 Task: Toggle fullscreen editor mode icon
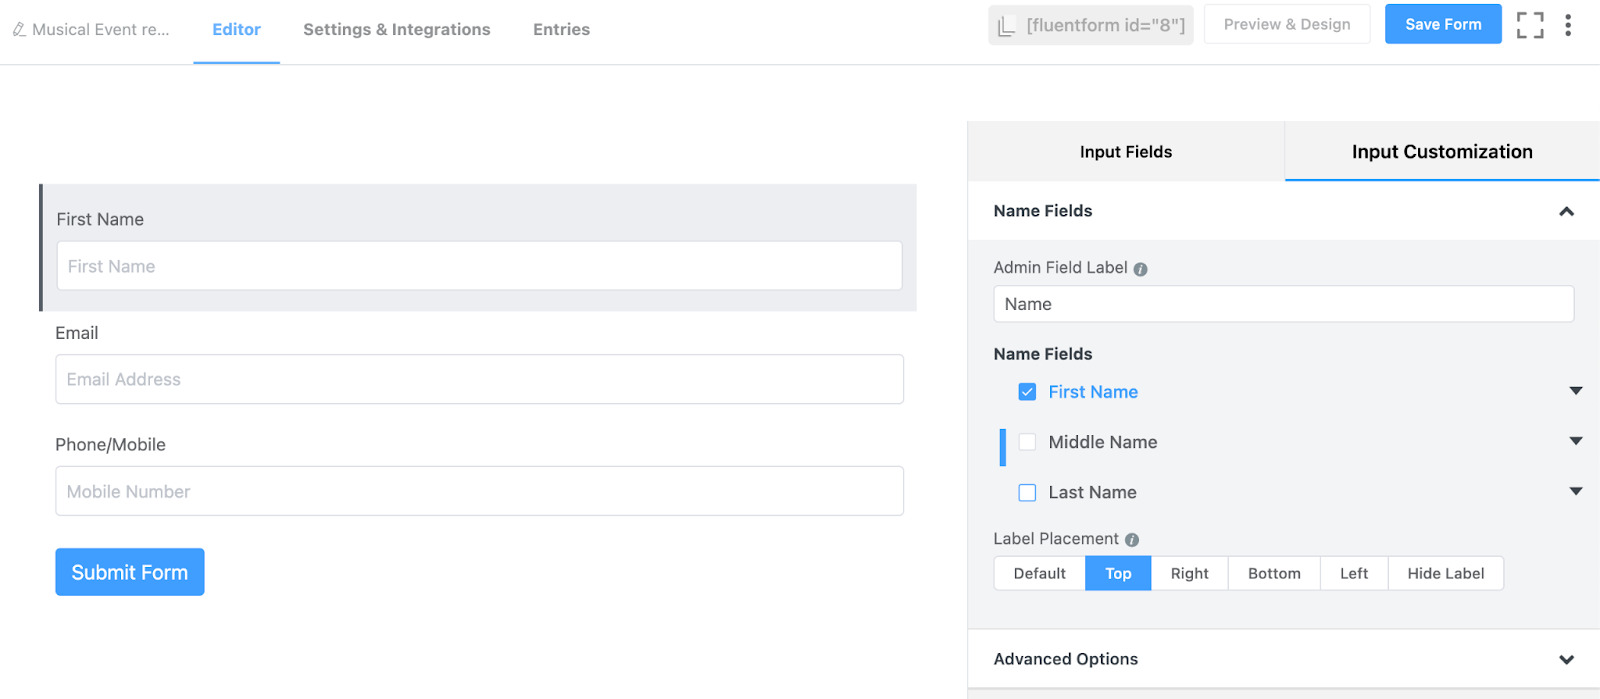1529,25
